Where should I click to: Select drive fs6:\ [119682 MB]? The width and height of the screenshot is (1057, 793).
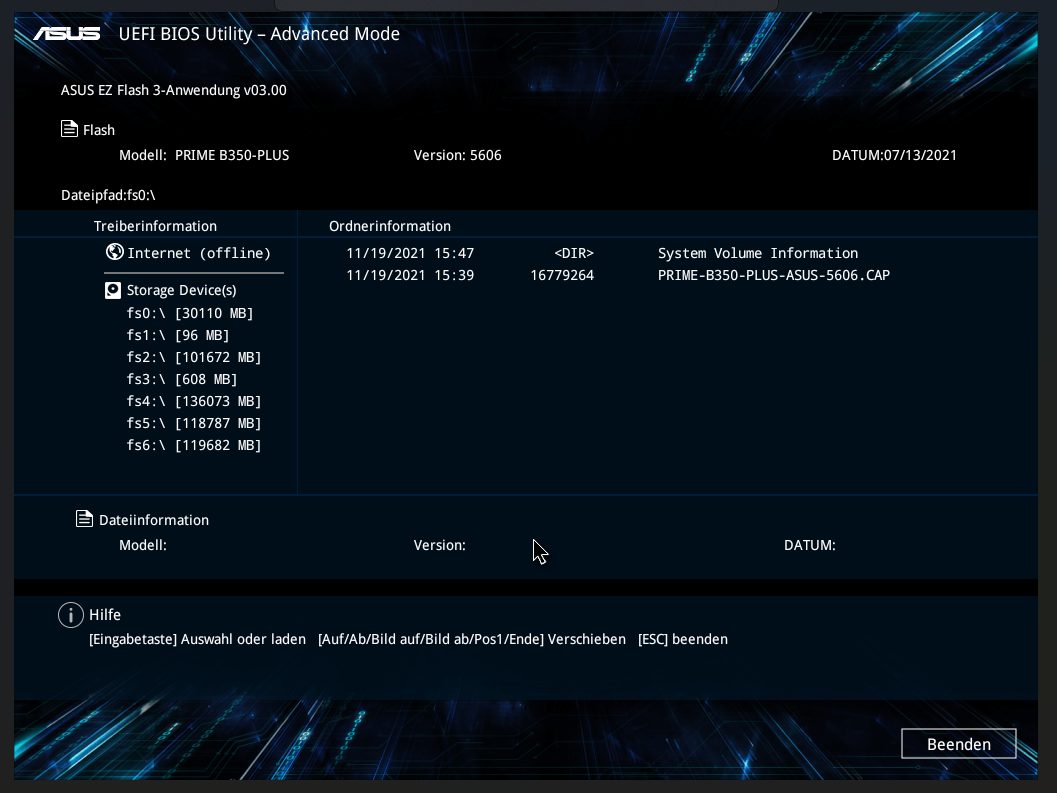193,445
